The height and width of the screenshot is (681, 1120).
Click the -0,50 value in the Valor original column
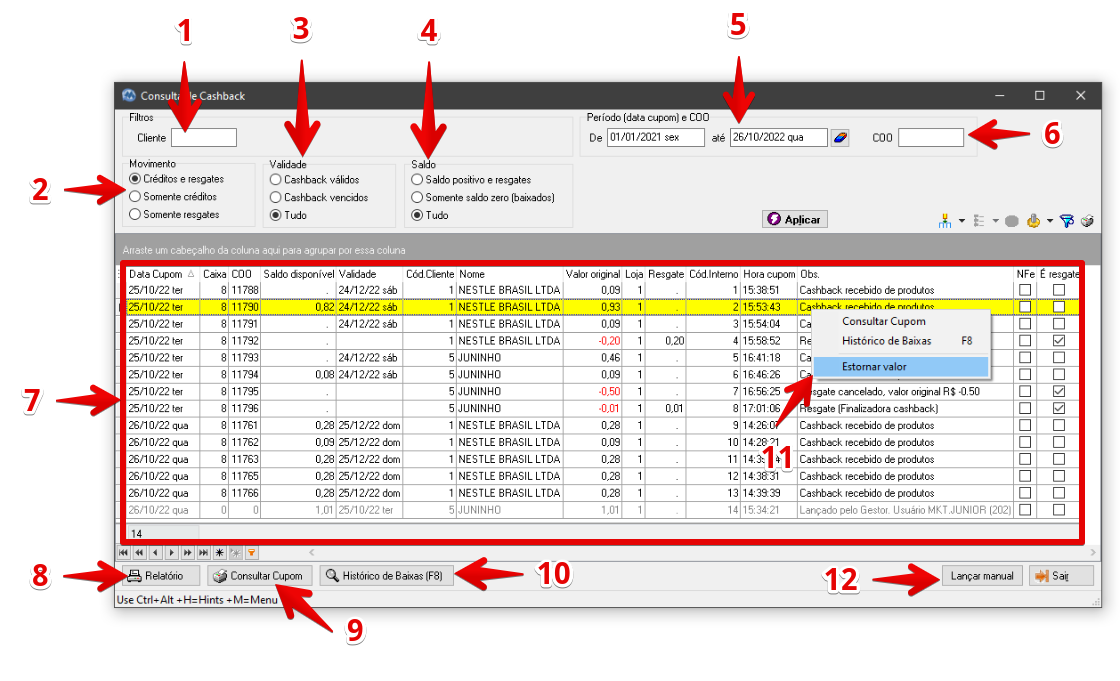pos(609,392)
